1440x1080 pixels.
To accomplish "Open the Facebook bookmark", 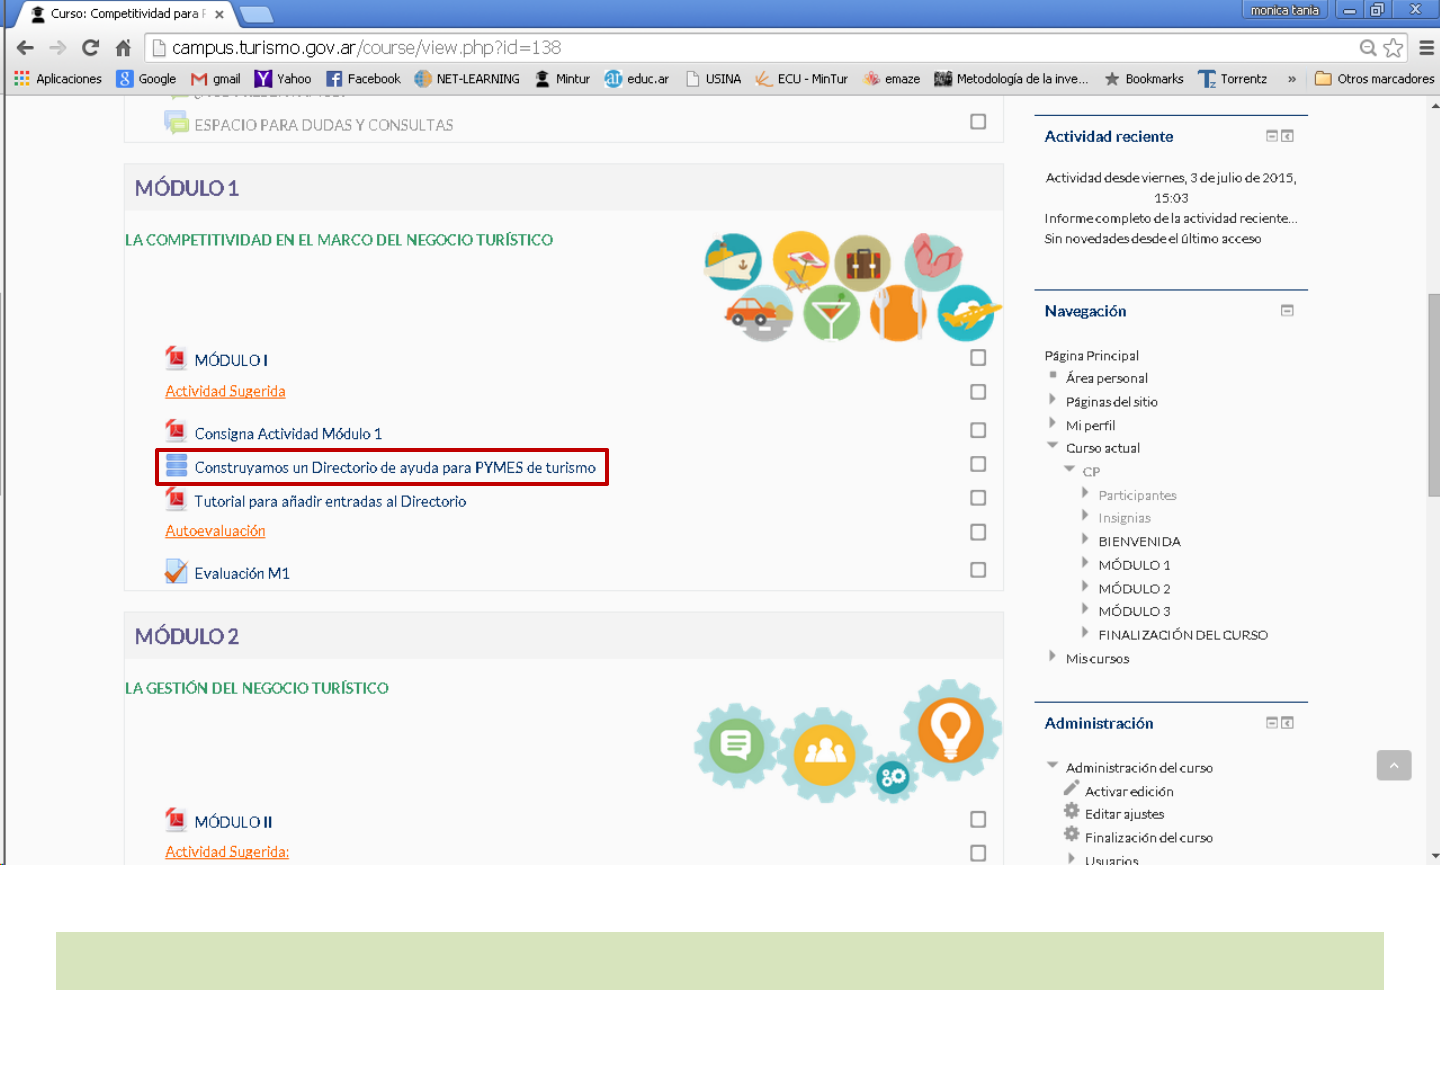I will (363, 79).
